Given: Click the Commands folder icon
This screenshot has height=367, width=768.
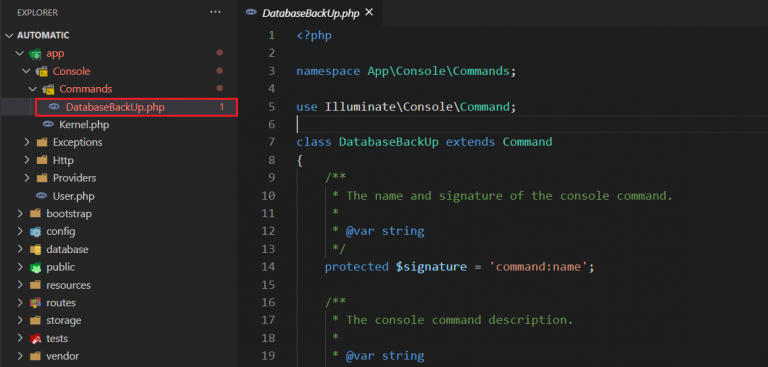Looking at the screenshot, I should point(48,89).
